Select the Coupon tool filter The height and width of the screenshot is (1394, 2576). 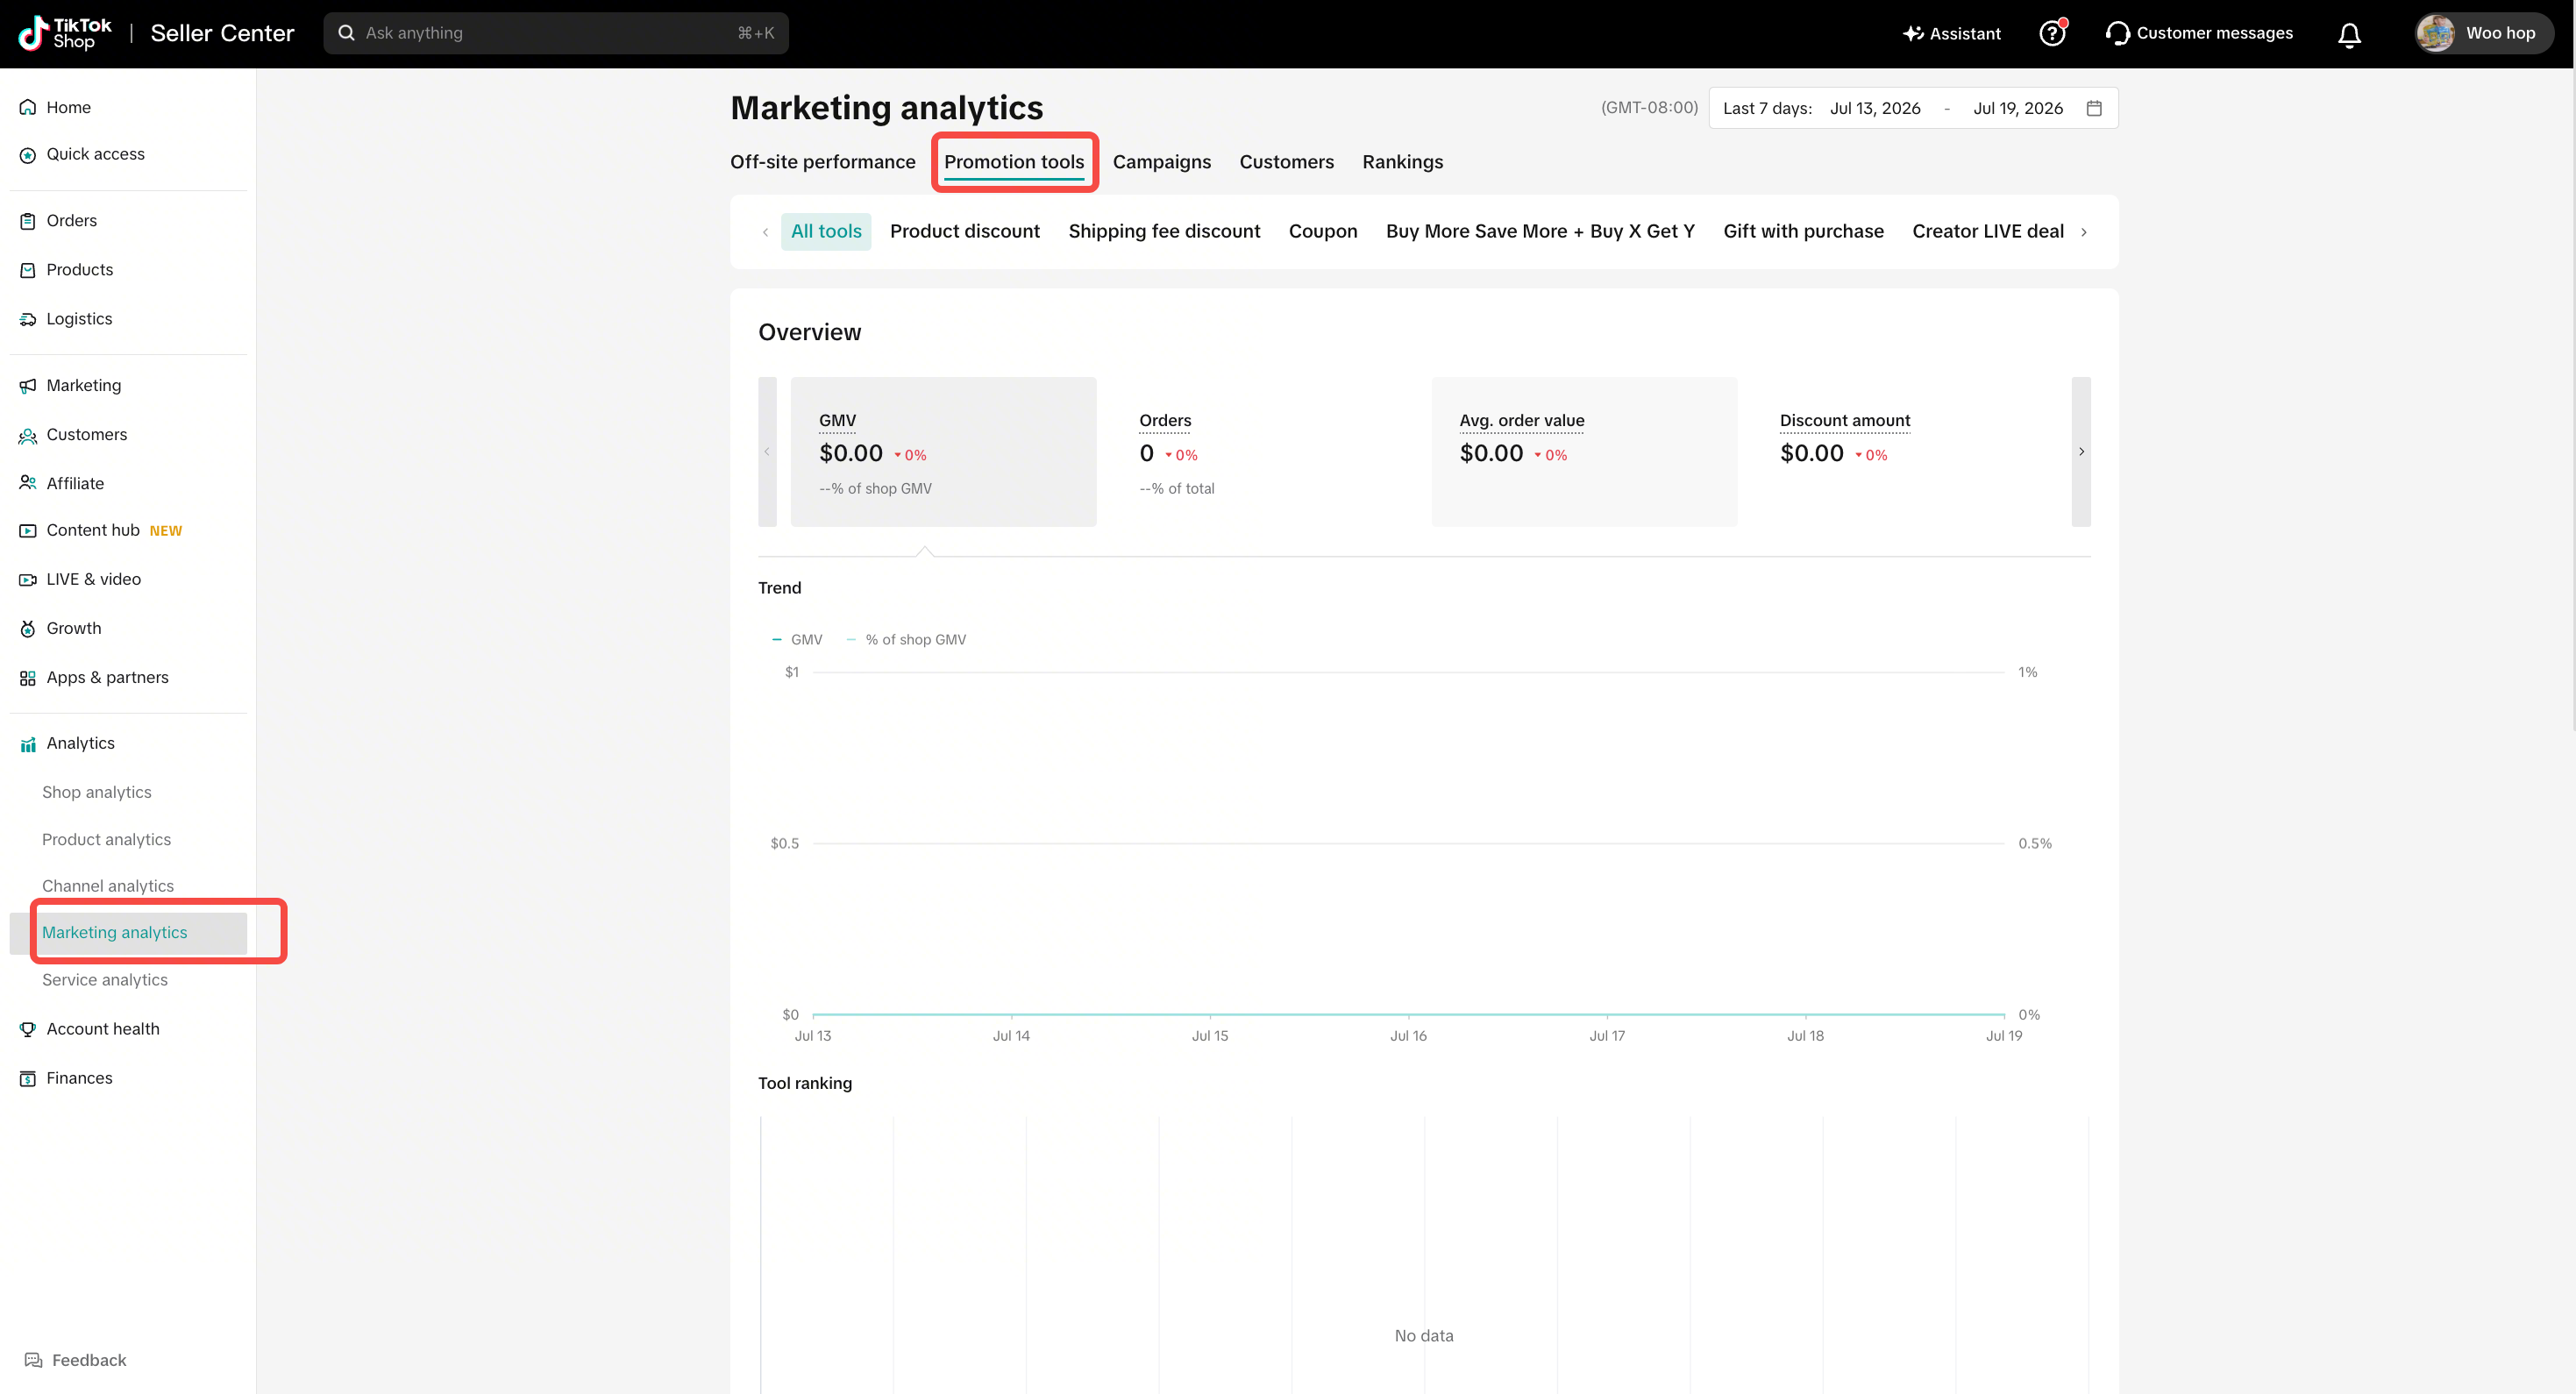point(1322,231)
